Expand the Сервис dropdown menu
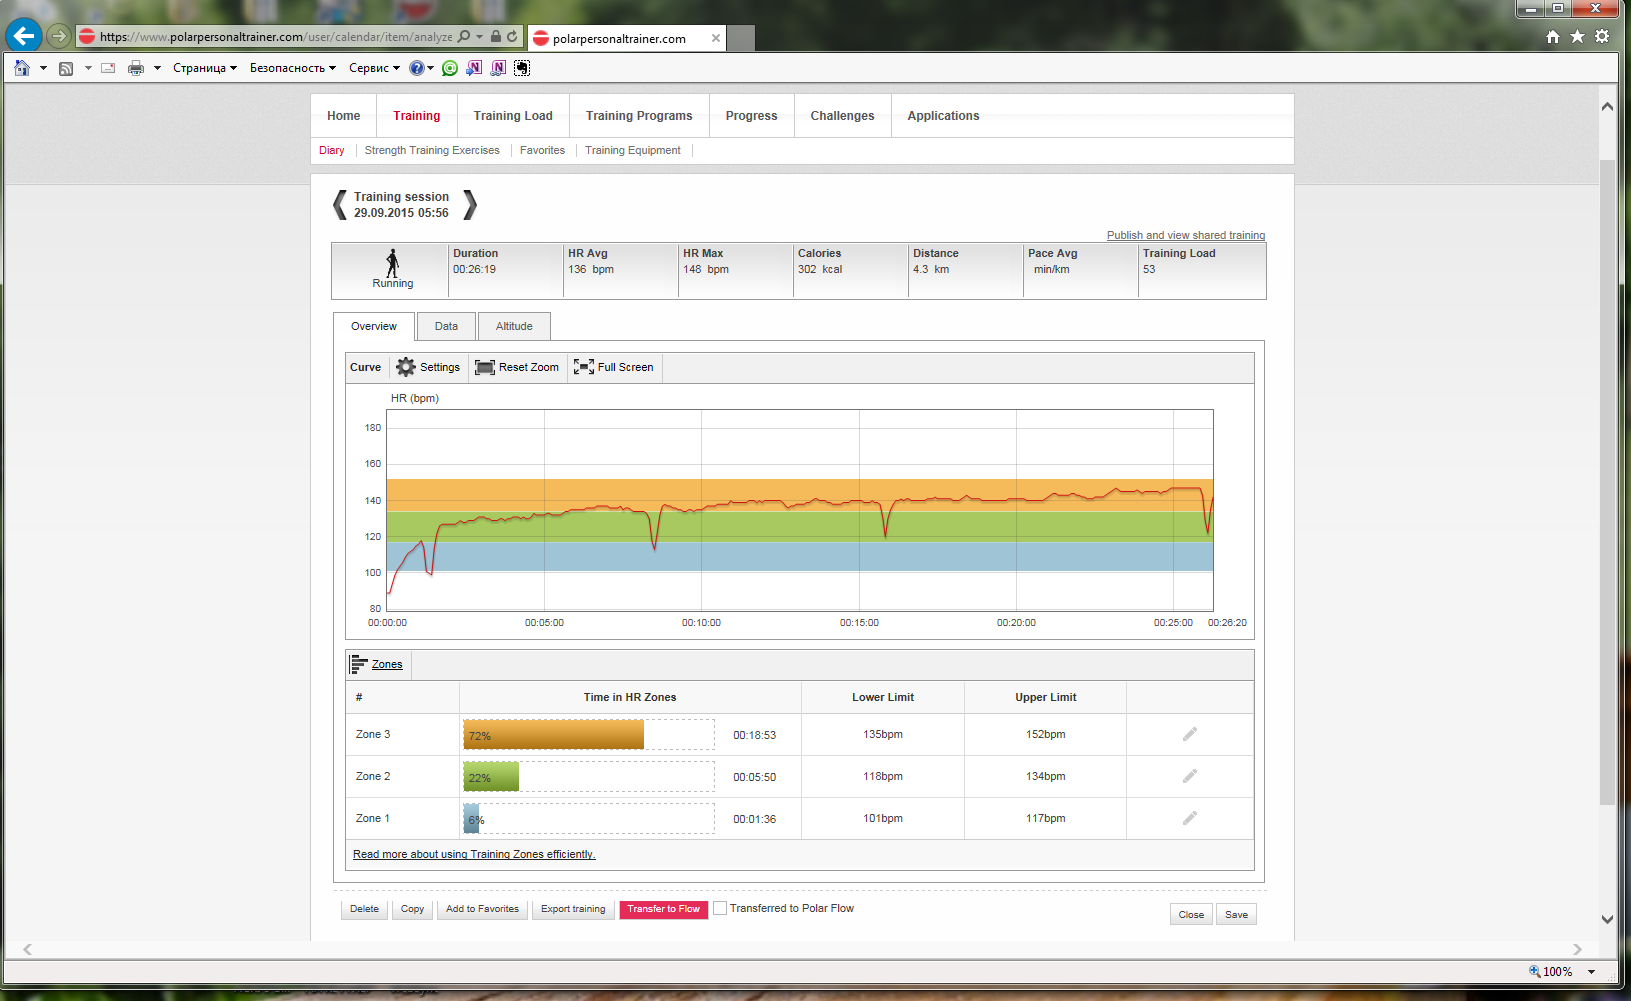The image size is (1631, 1001). pos(374,68)
